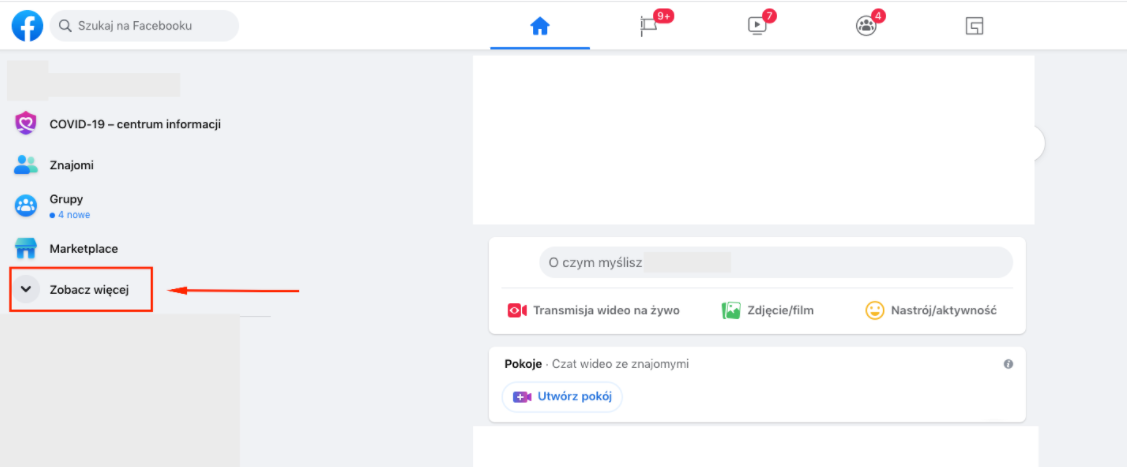Click the Znajomi friends icon
Viewport: 1127px width, 467px height.
(26, 165)
